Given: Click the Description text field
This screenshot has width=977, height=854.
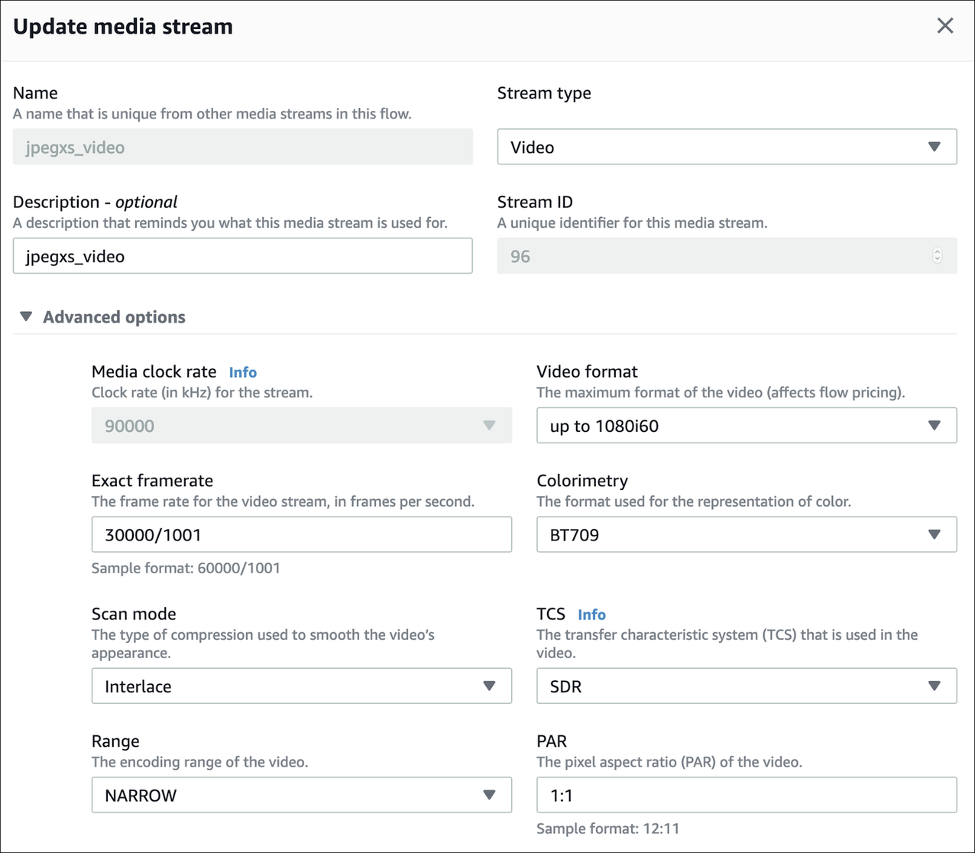Looking at the screenshot, I should [242, 256].
